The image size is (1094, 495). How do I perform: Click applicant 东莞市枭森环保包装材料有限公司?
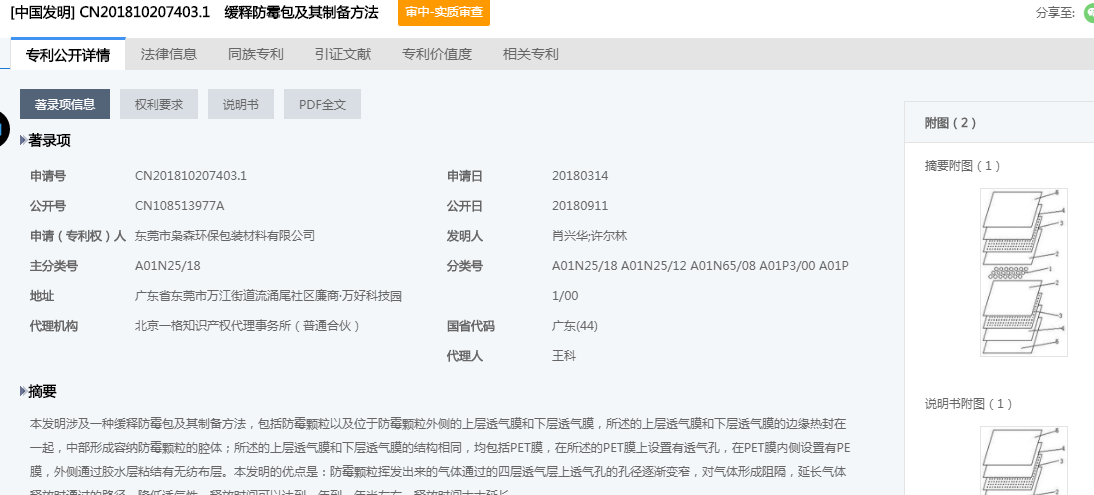click(x=225, y=236)
